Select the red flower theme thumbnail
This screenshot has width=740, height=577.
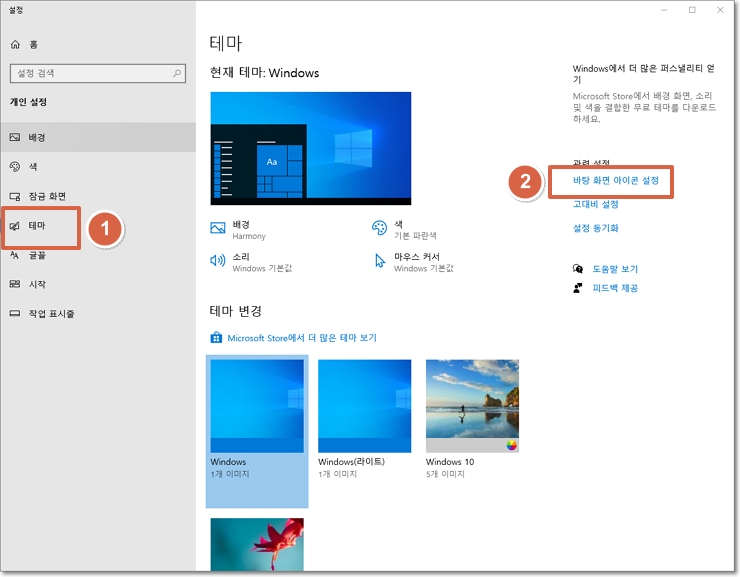pyautogui.click(x=257, y=544)
